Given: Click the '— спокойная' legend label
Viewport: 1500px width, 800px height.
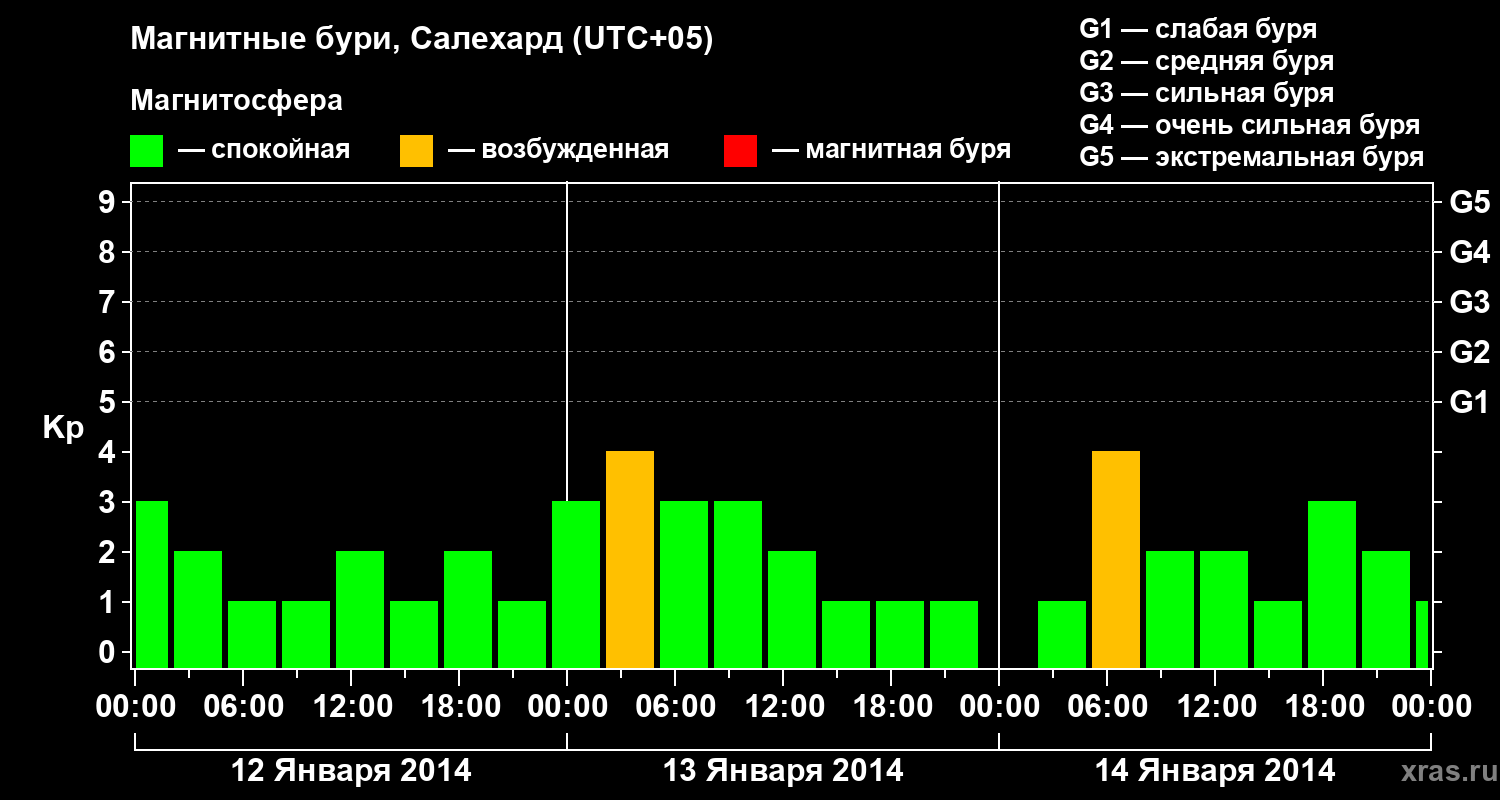Looking at the screenshot, I should [264, 150].
